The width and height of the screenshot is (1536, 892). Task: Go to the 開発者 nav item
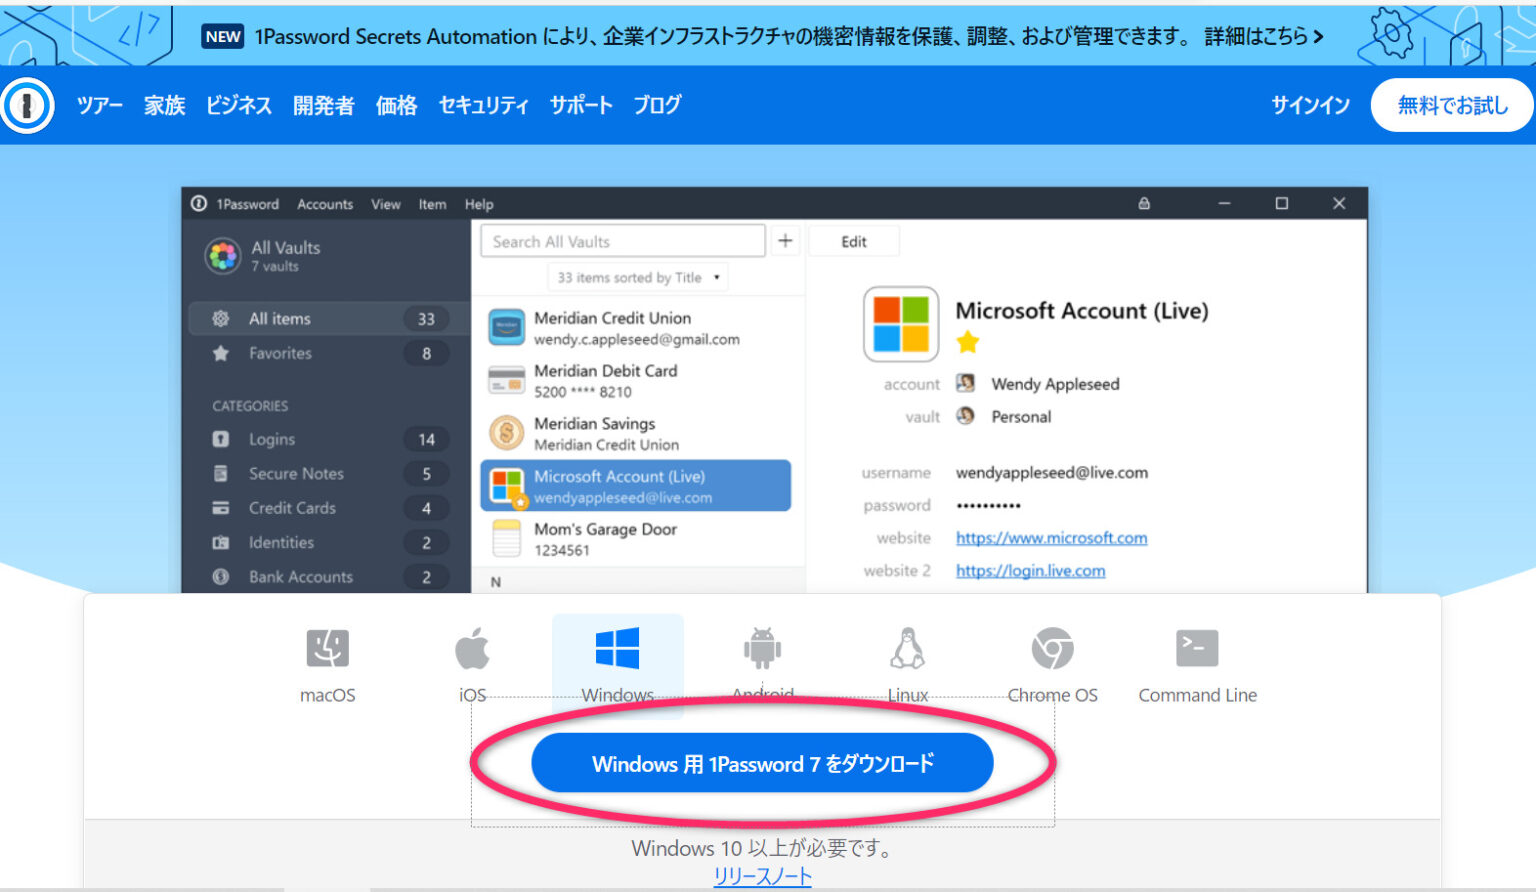[x=324, y=105]
